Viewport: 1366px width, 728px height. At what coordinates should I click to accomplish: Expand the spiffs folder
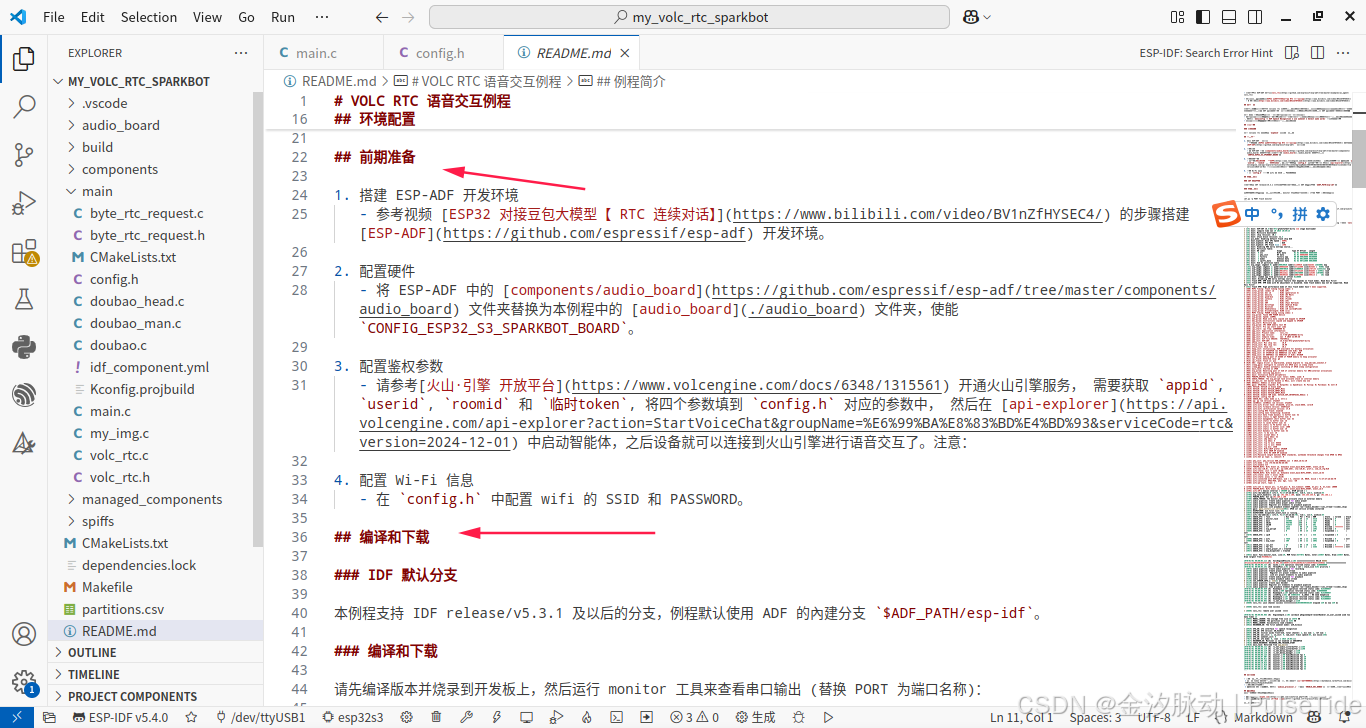(156, 521)
